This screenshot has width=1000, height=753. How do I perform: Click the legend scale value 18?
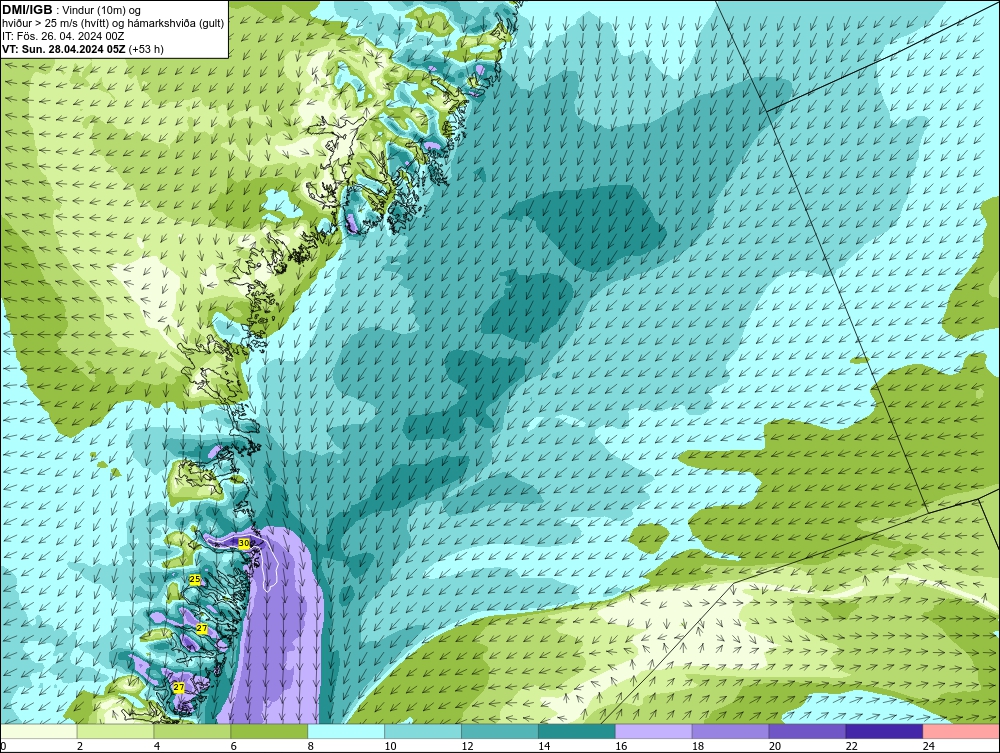[698, 746]
